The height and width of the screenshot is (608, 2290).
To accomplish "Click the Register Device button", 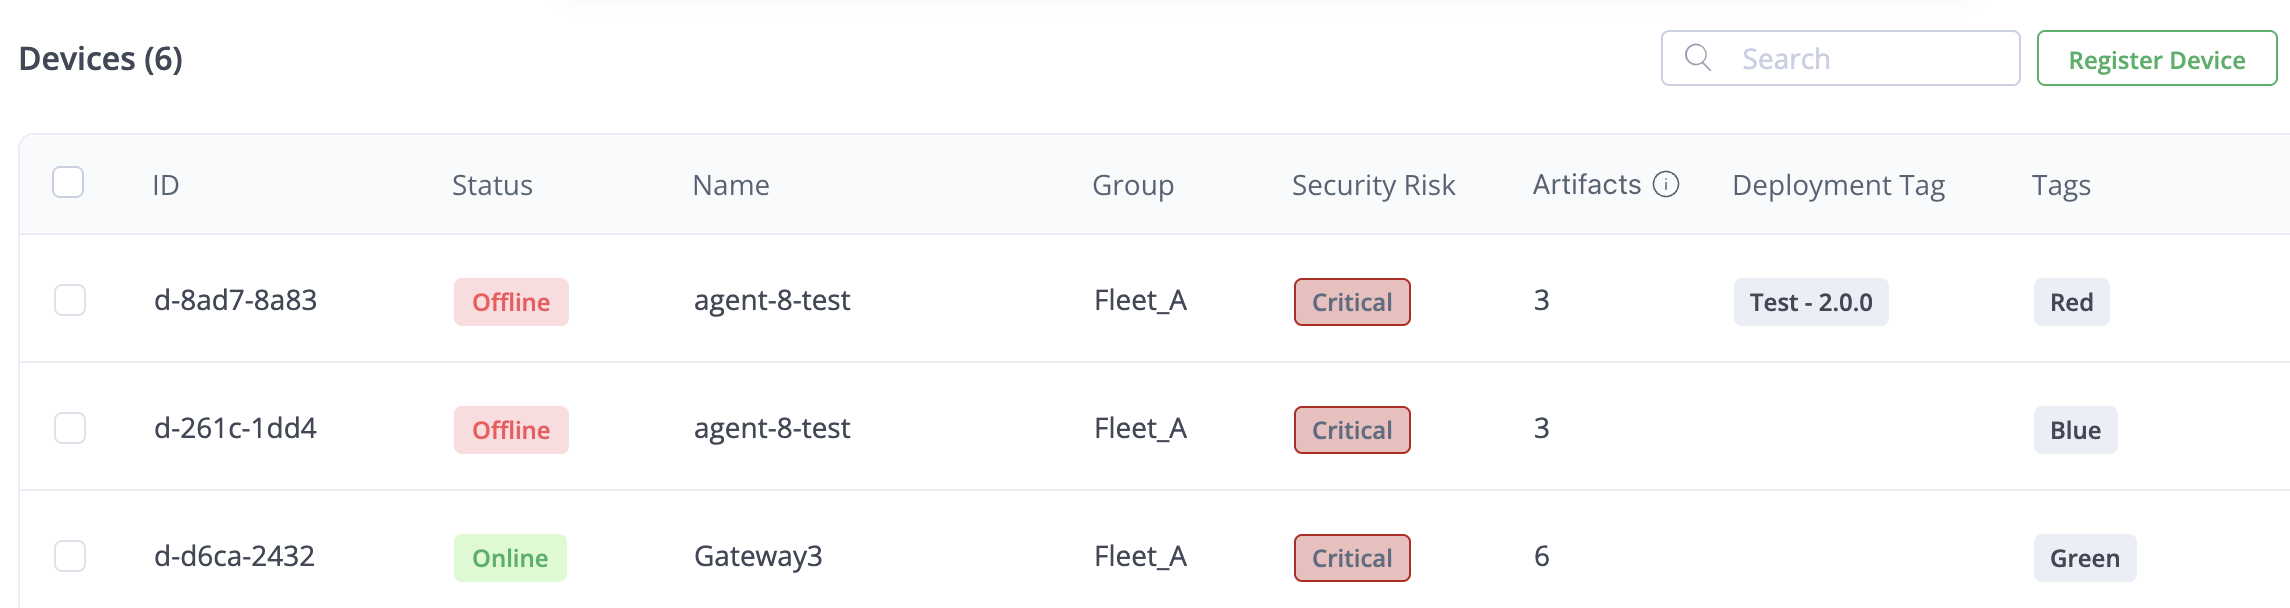I will (2156, 59).
